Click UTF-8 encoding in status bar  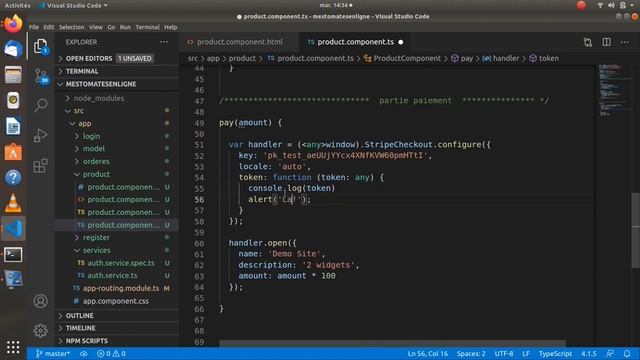pos(504,354)
